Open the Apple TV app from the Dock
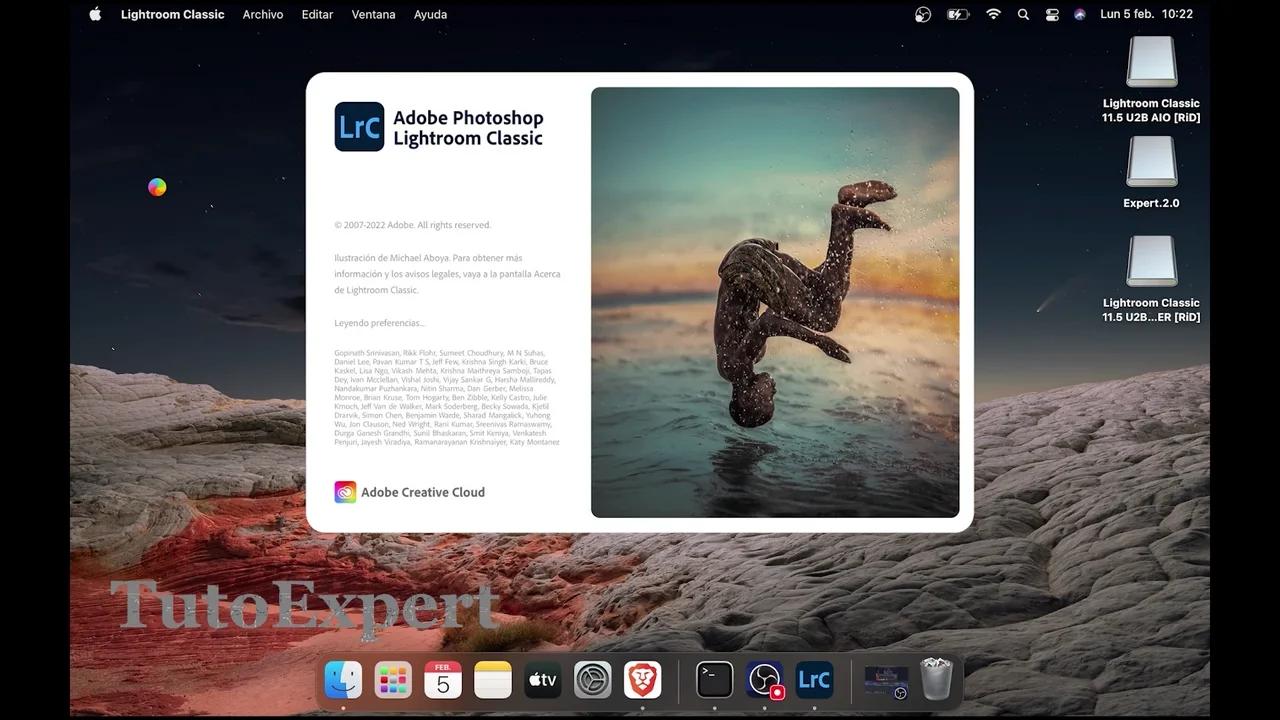Viewport: 1280px width, 720px height. [543, 680]
